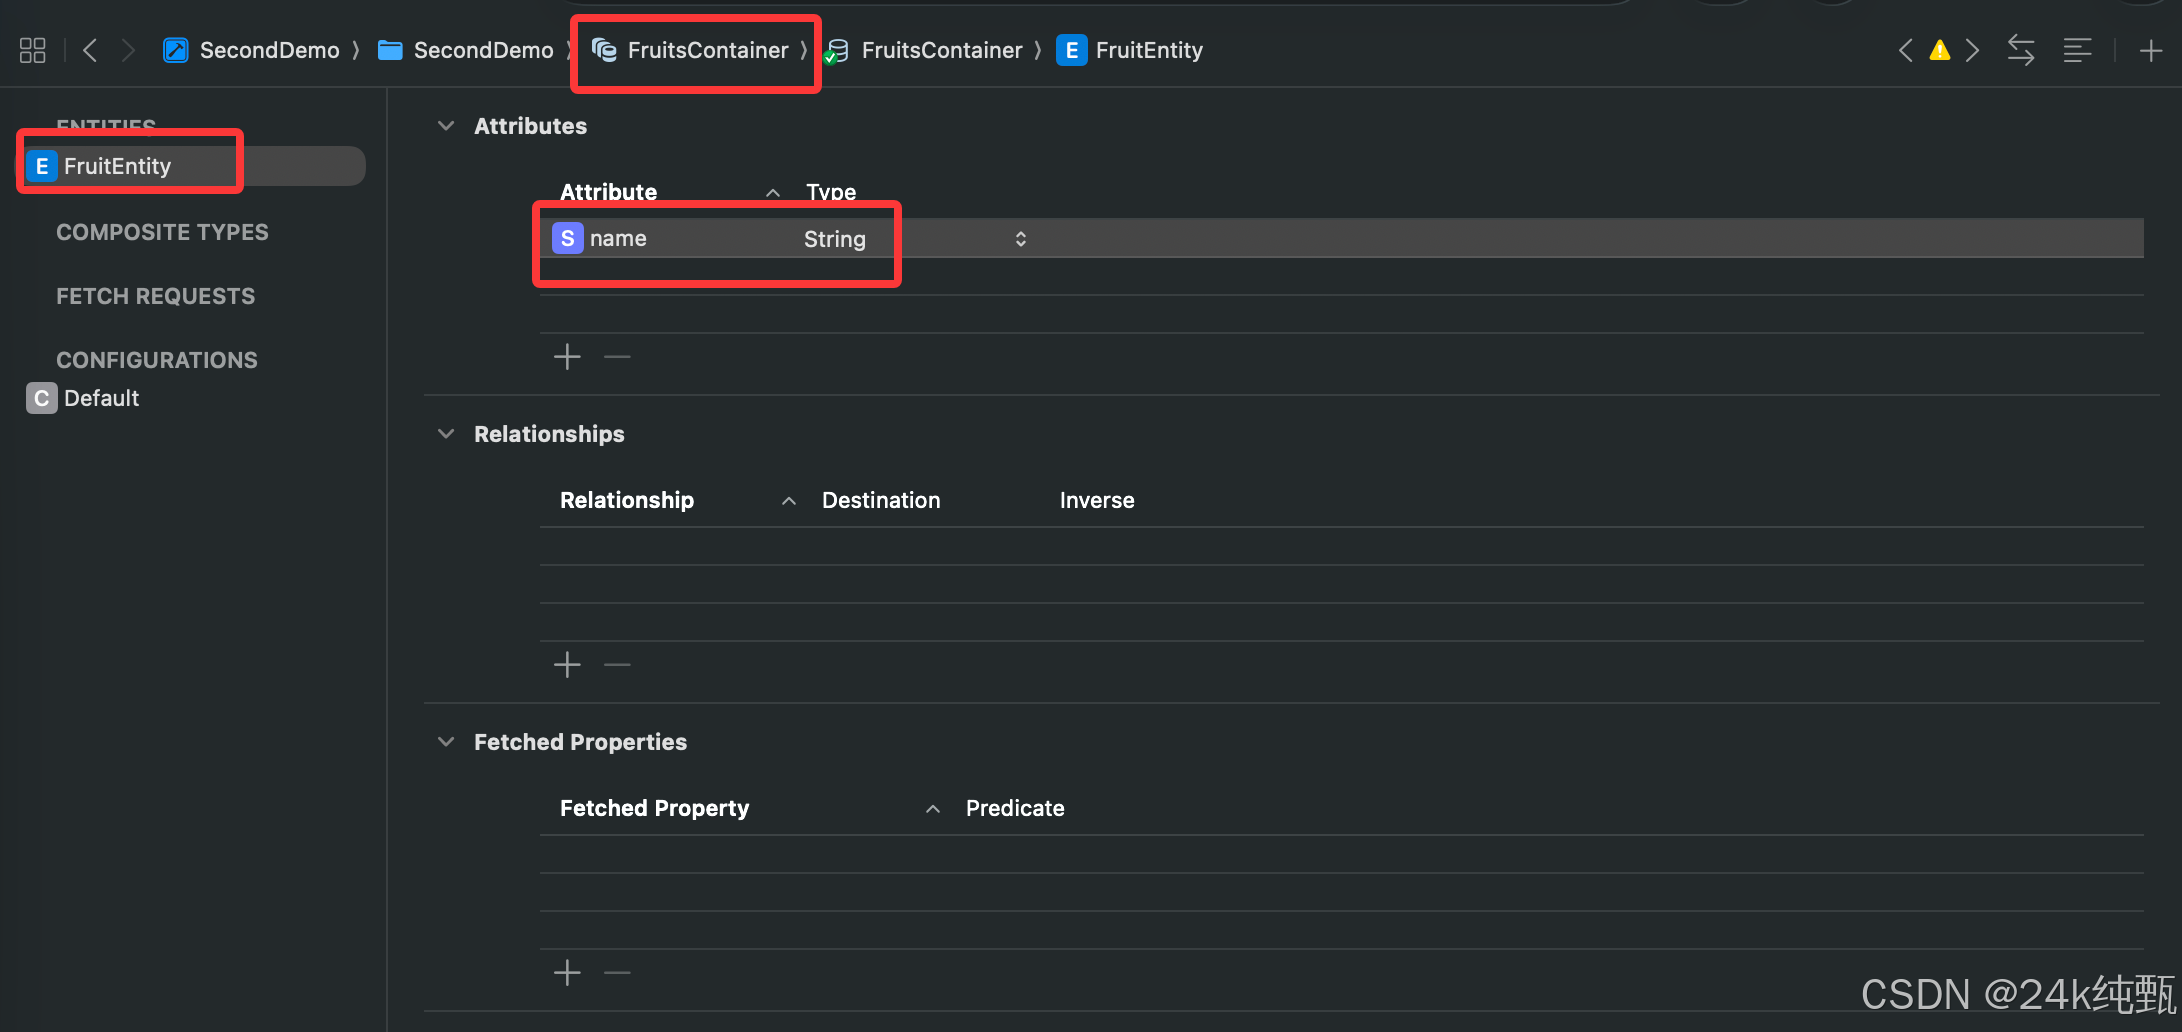Collapse the Attributes section
Screen dimensions: 2182x1032
(446, 126)
